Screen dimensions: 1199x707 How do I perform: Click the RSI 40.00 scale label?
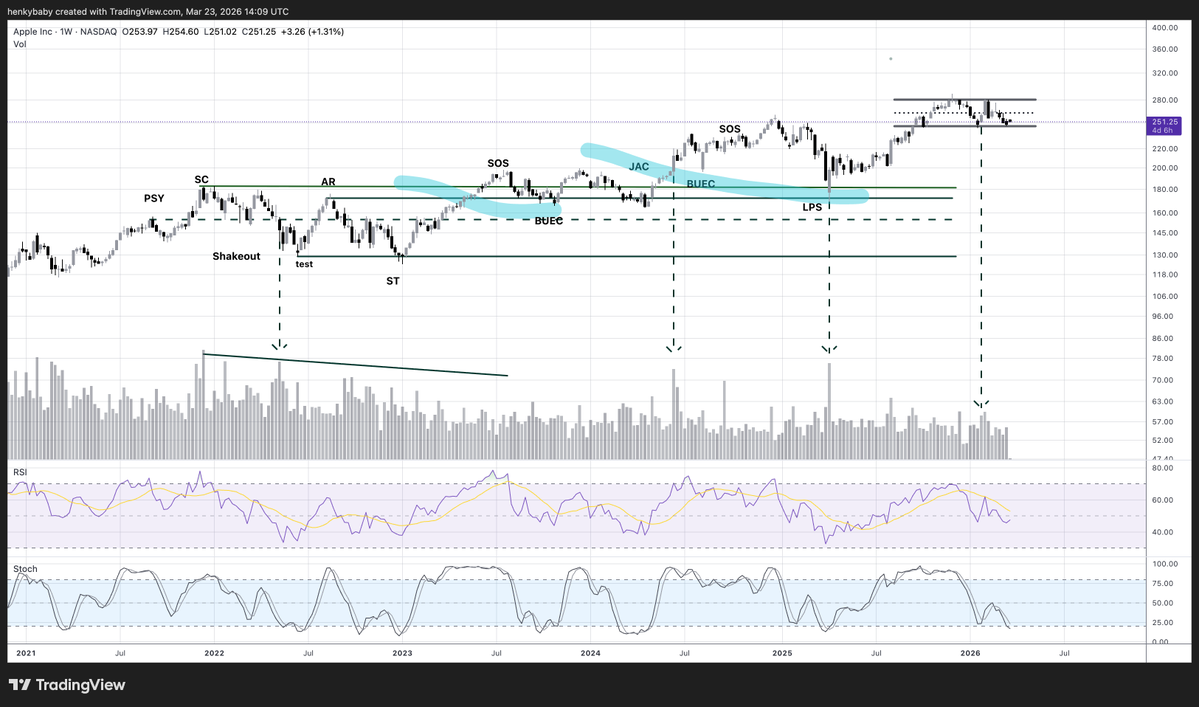coord(1162,532)
